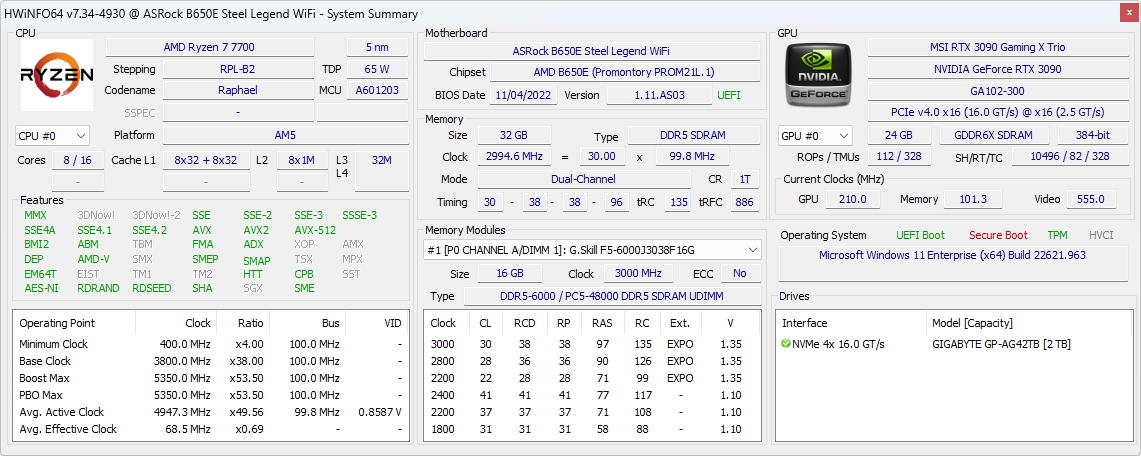Close the System Summary window
This screenshot has height=456, width=1141.
(1124, 13)
